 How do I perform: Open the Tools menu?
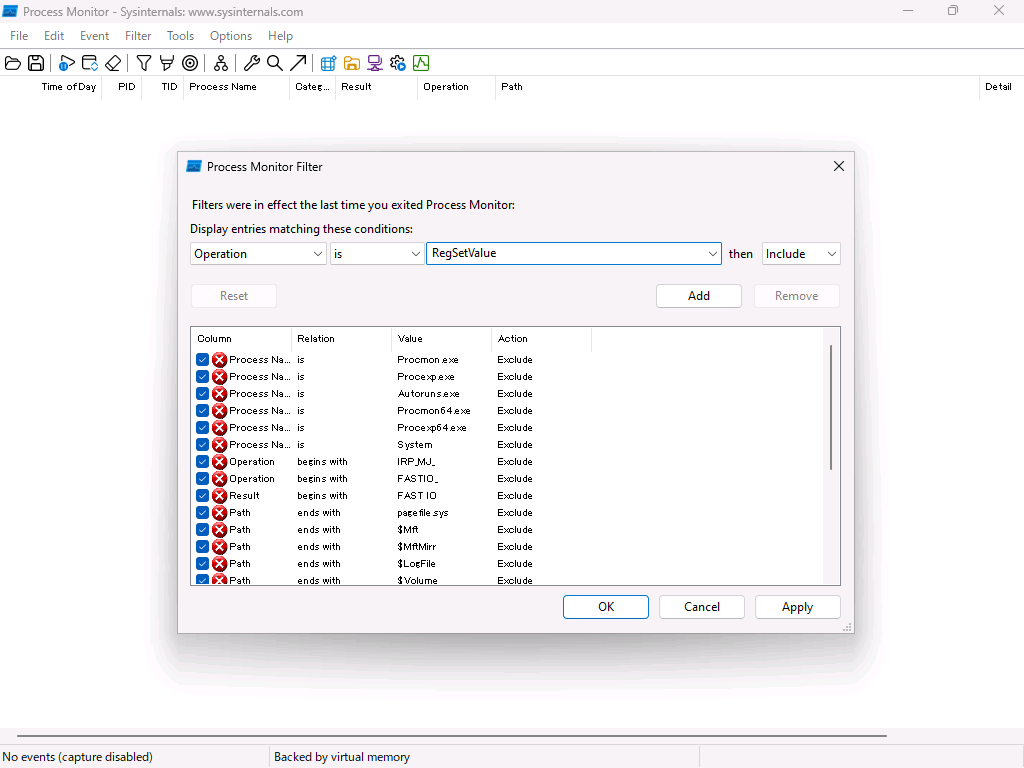[x=180, y=36]
